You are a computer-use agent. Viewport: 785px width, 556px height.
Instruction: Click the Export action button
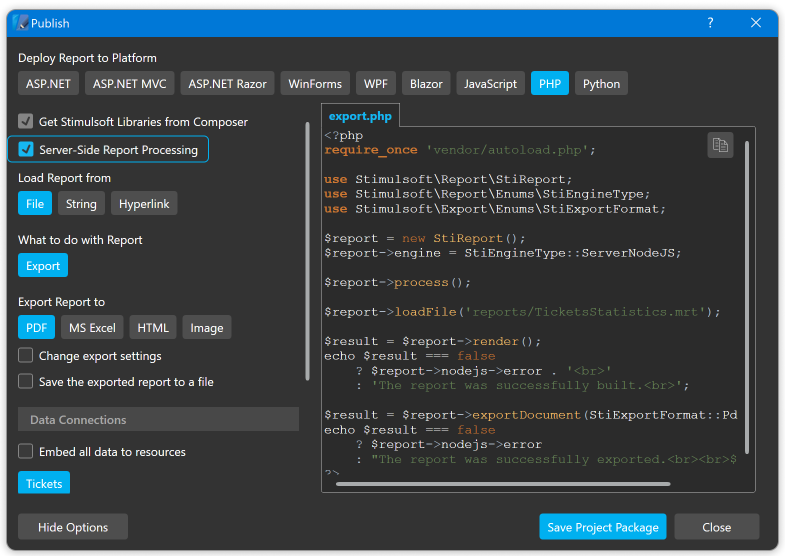pyautogui.click(x=43, y=266)
